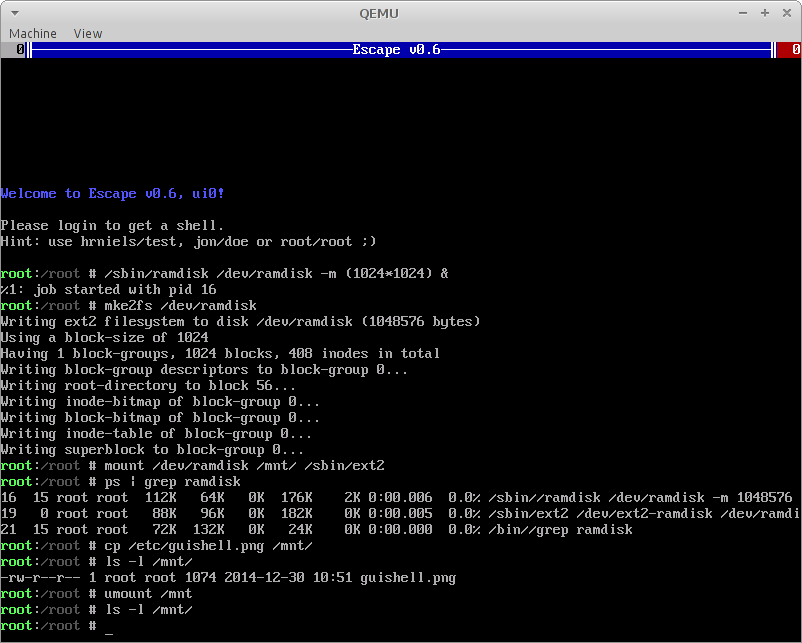Click 'Writing block-bitmap of block-group 0...' line
This screenshot has height=643, width=802.
(160, 418)
